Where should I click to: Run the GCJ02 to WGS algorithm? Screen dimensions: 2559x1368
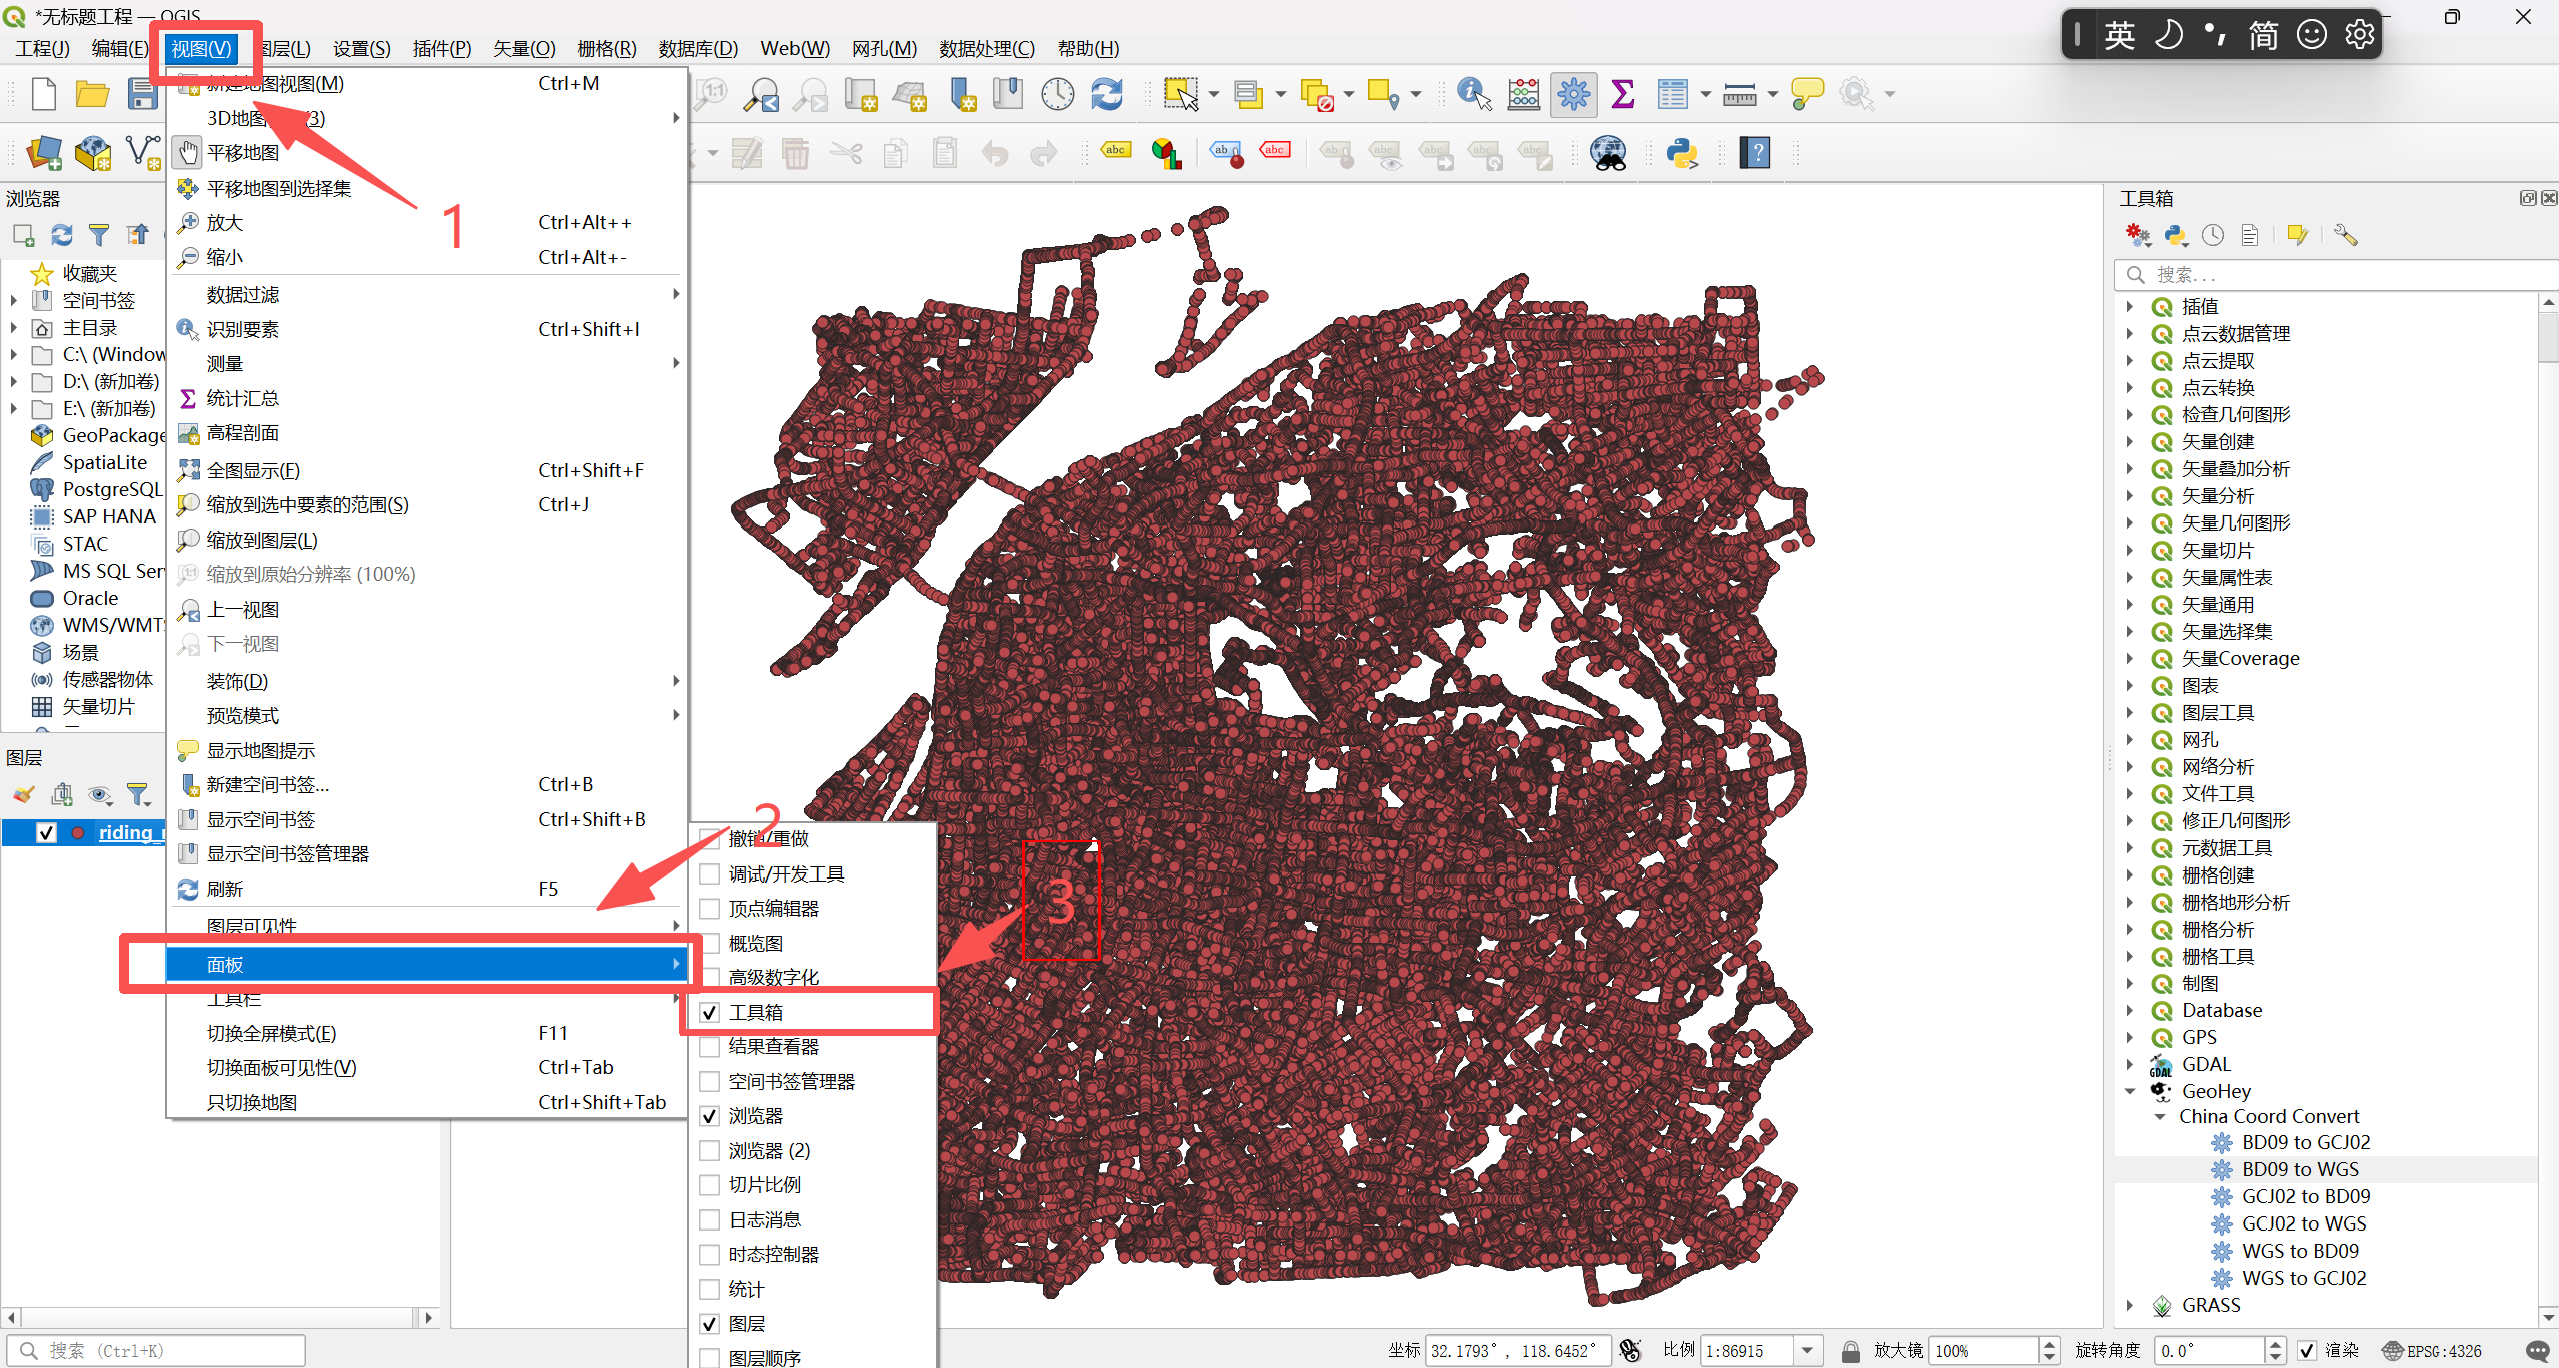point(2303,1223)
